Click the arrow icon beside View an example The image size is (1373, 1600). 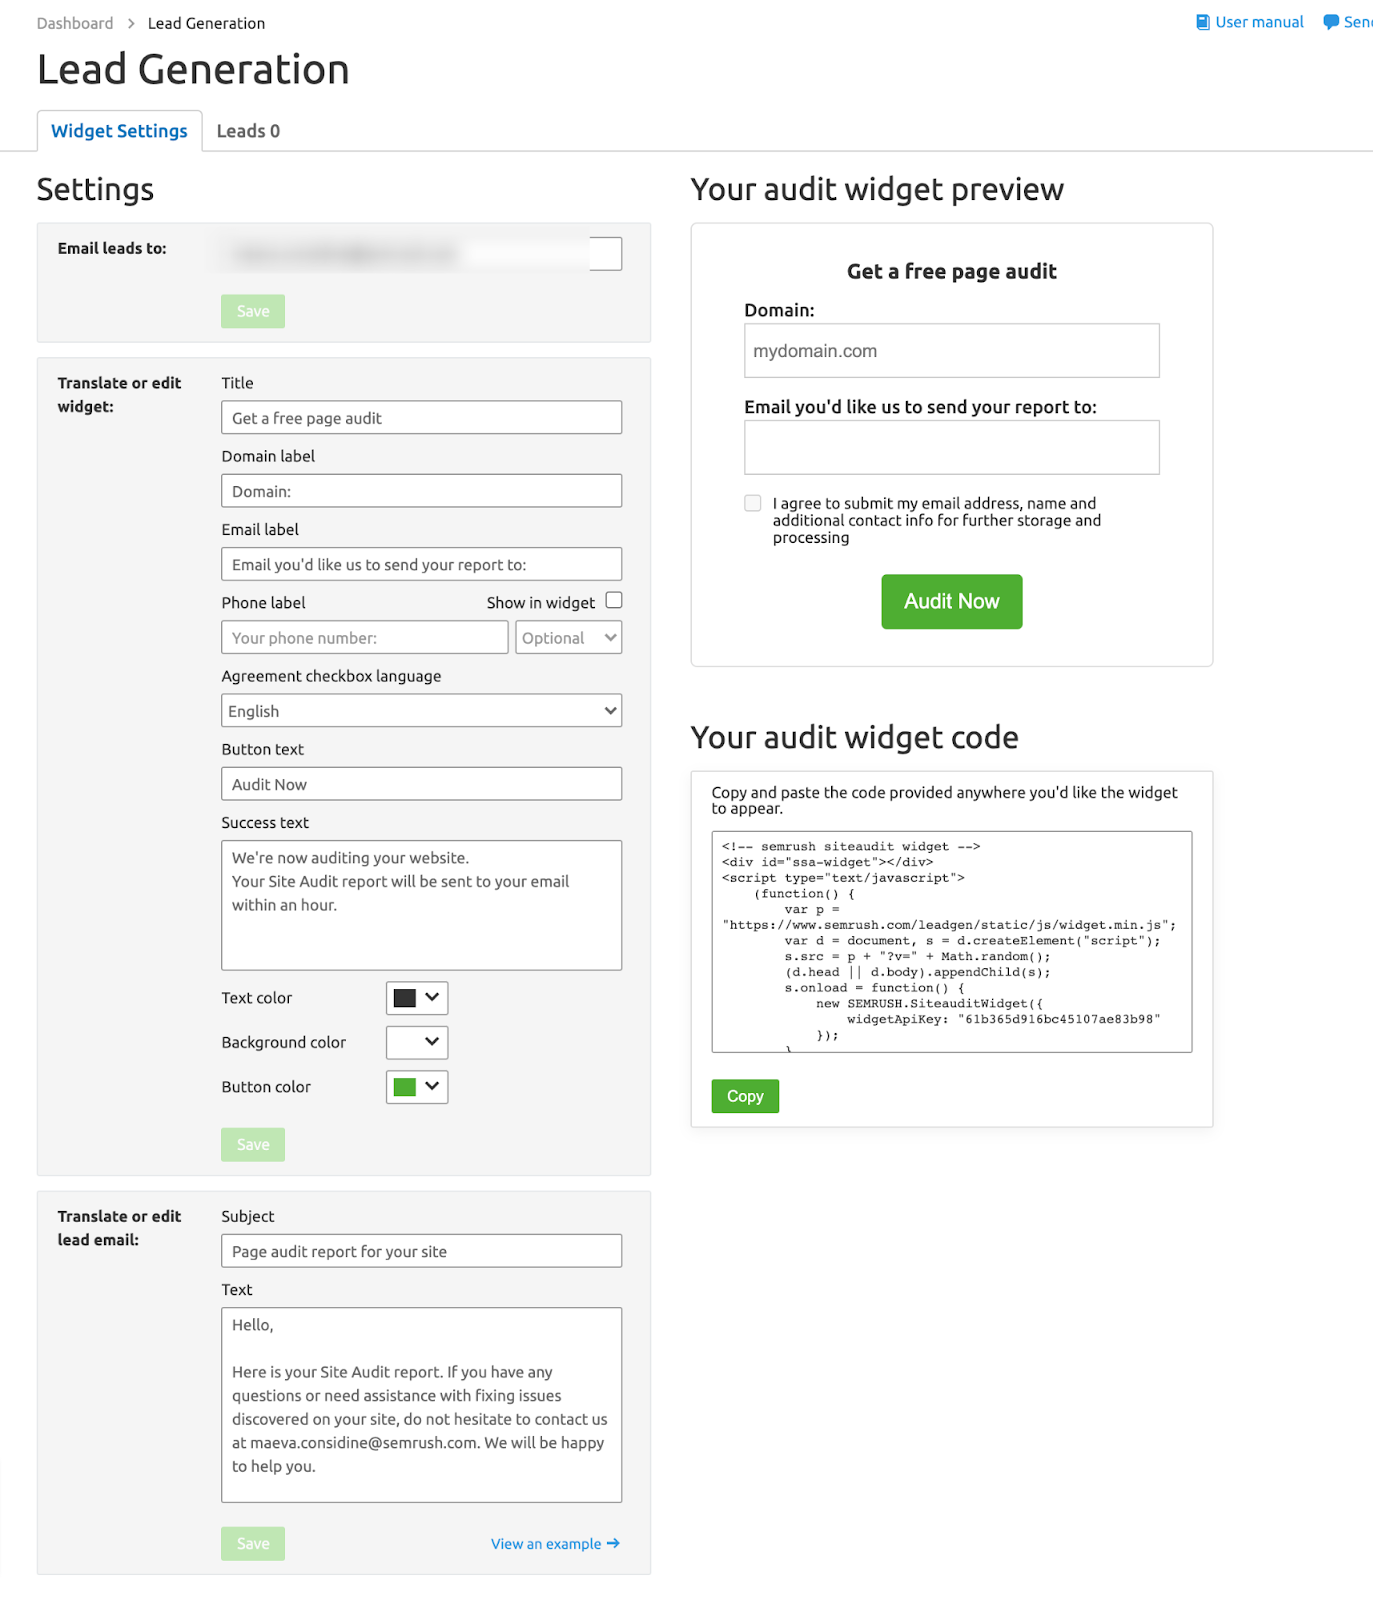pos(613,1543)
